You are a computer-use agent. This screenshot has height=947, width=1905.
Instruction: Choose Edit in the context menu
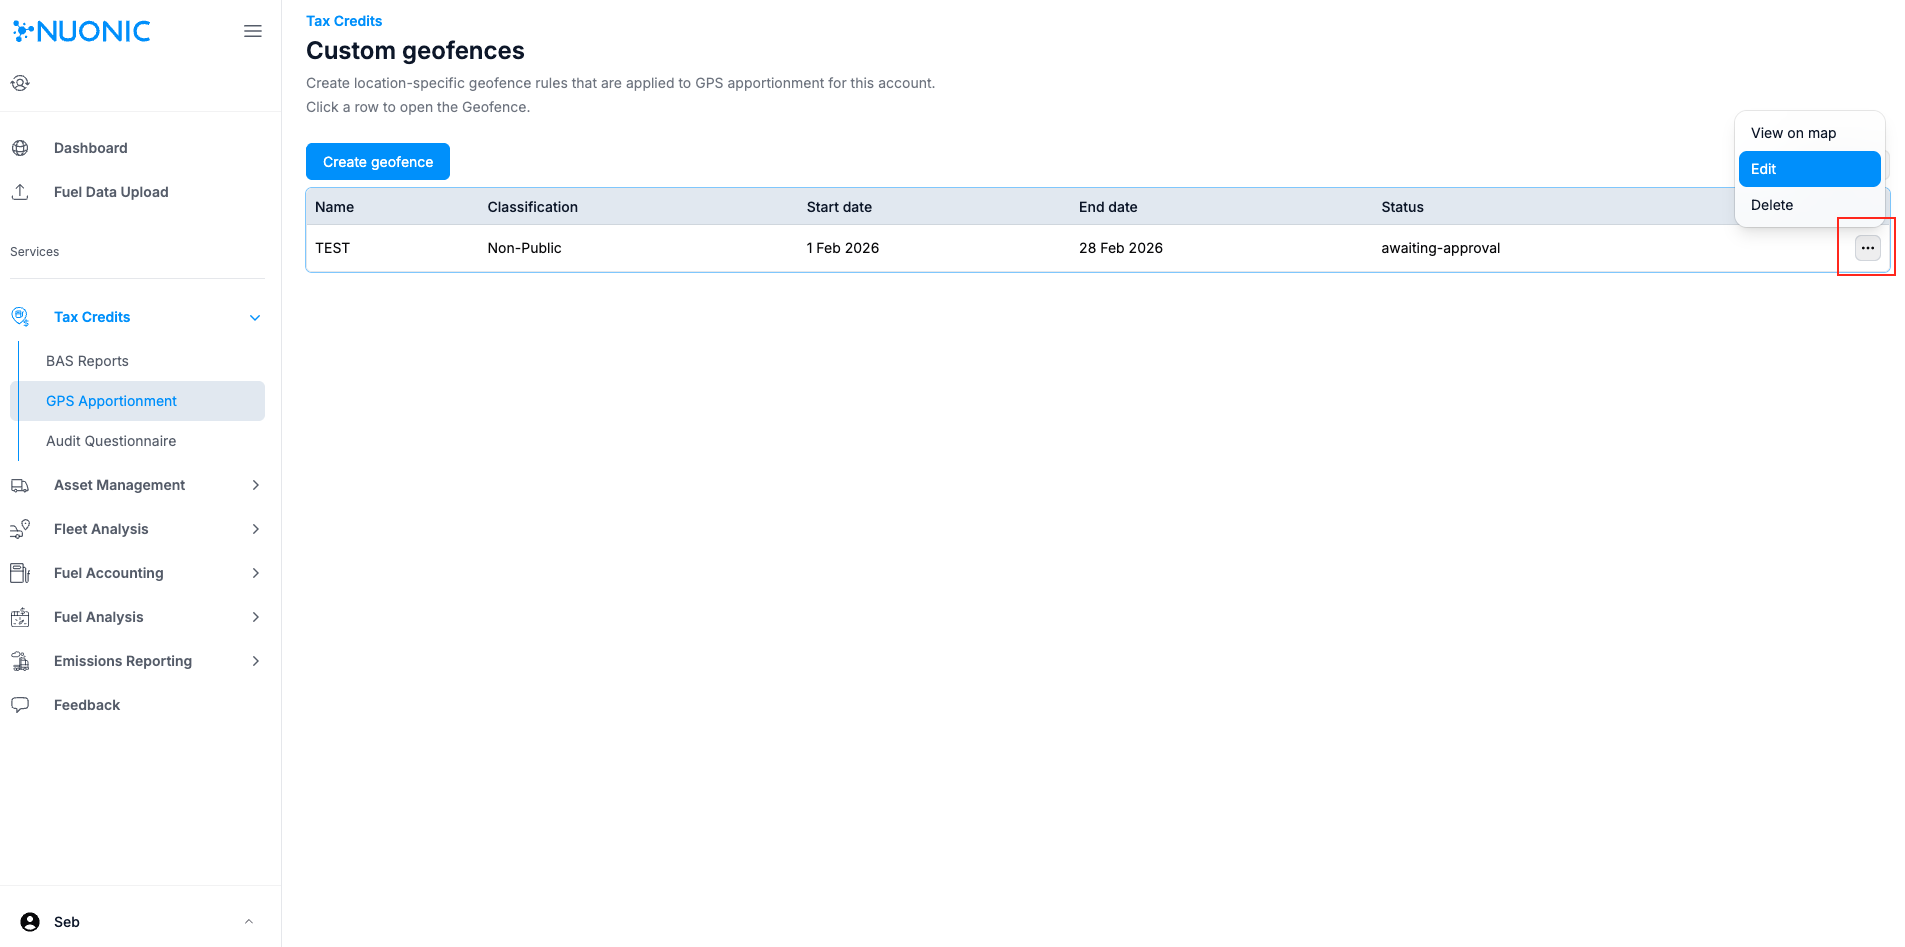point(1809,169)
